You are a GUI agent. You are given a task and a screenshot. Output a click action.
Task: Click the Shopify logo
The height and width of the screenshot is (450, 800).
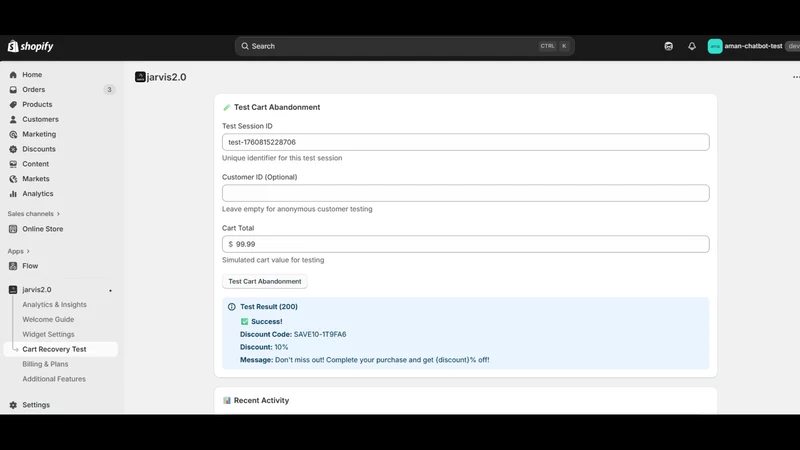coord(31,46)
